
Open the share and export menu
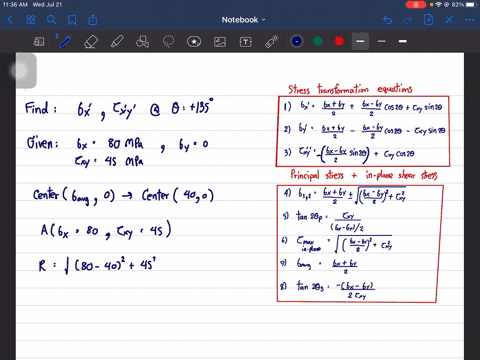click(x=93, y=20)
